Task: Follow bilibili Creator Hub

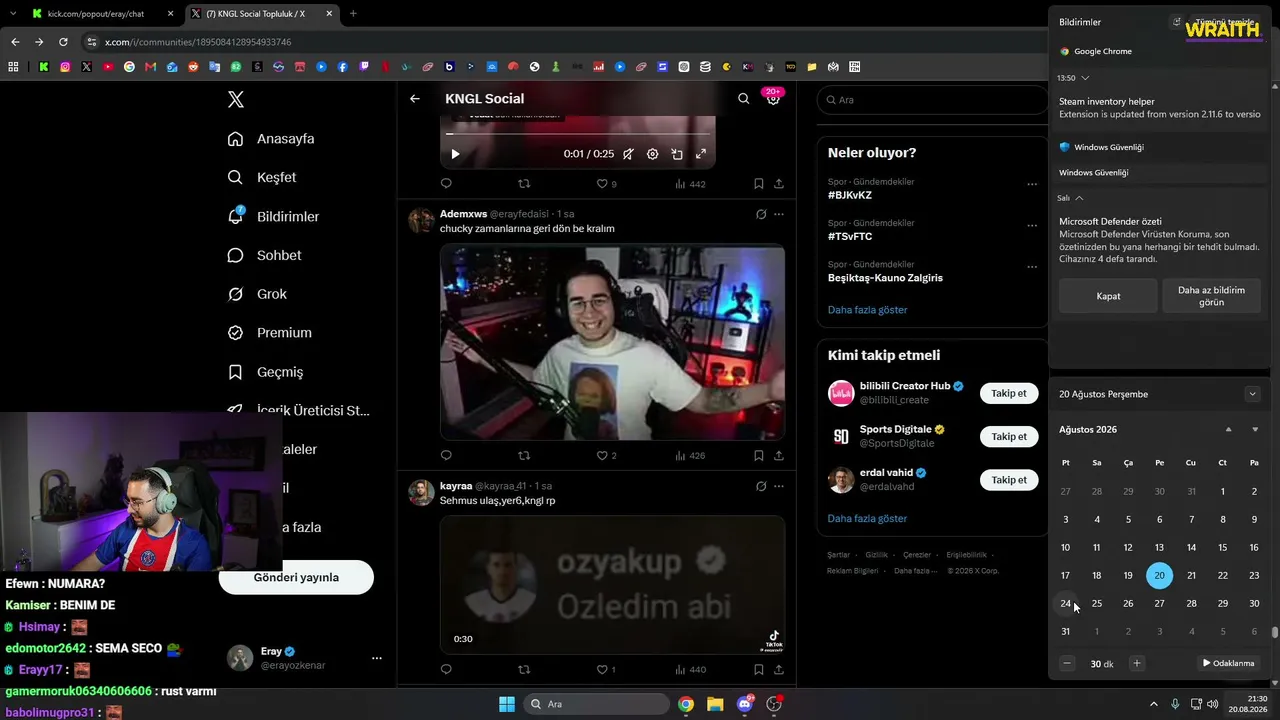Action: (1009, 393)
